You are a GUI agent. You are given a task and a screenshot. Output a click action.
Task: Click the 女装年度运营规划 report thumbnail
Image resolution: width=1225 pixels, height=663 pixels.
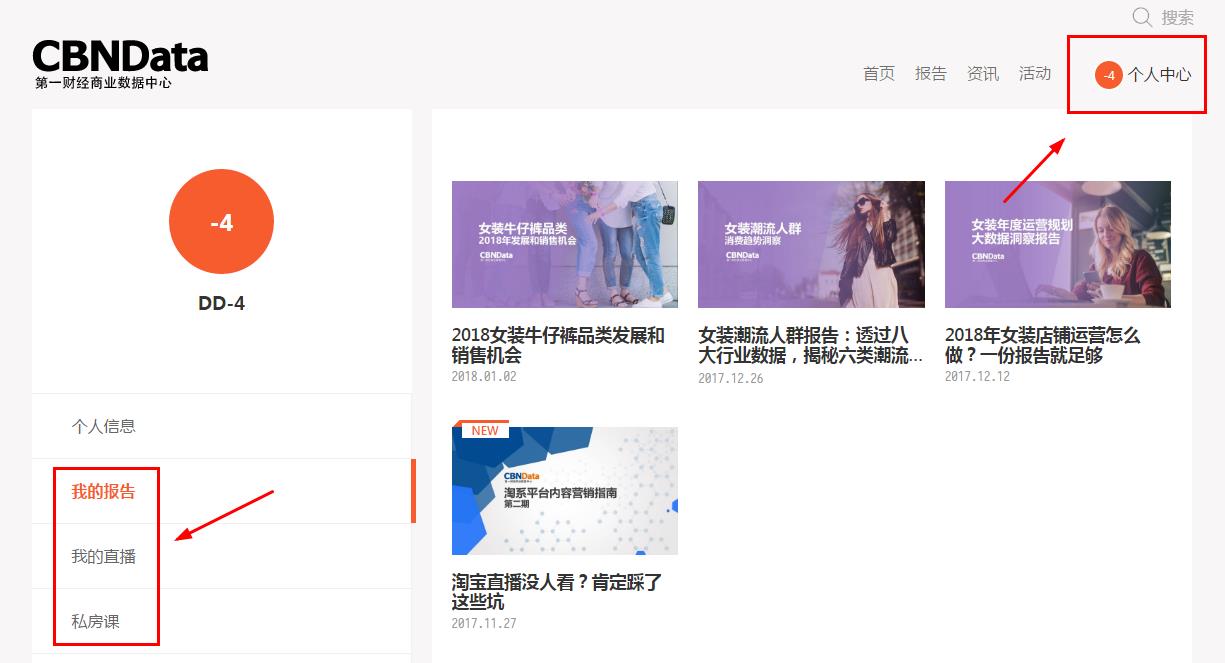[x=1057, y=244]
